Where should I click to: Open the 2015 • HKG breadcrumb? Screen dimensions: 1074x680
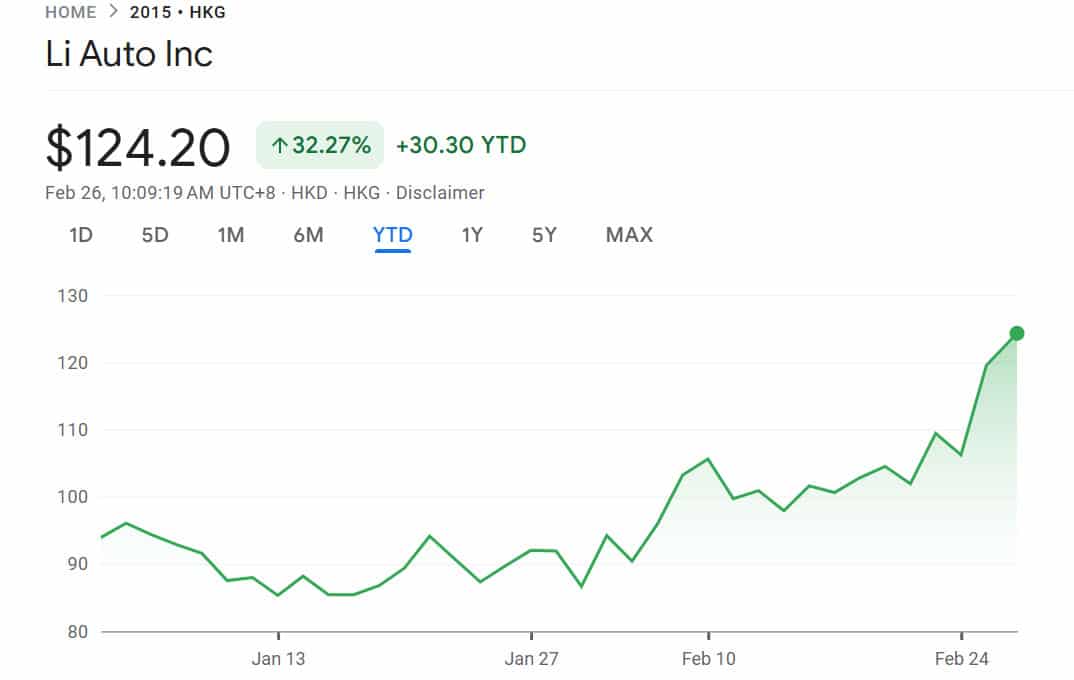[x=177, y=12]
